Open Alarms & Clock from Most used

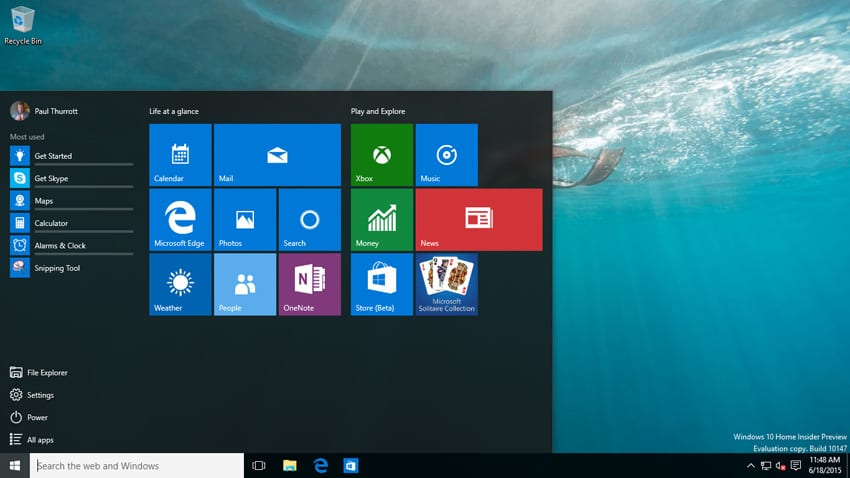tap(72, 246)
